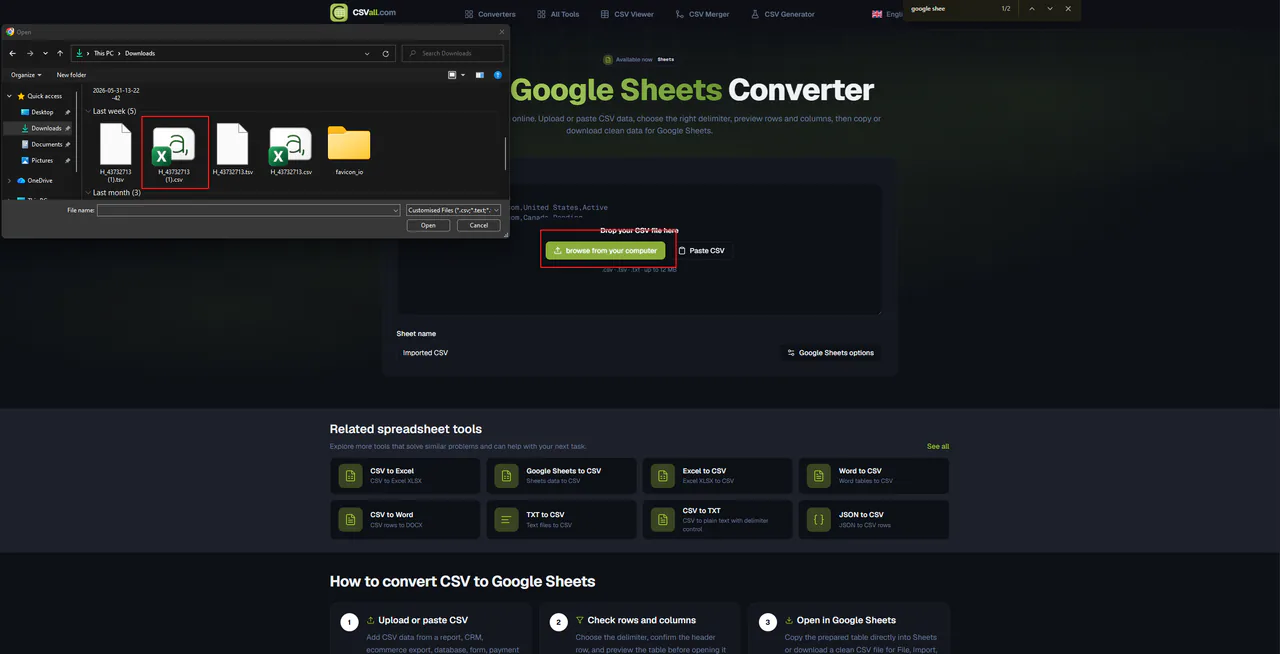
Task: Create a New folder
Action: [71, 75]
